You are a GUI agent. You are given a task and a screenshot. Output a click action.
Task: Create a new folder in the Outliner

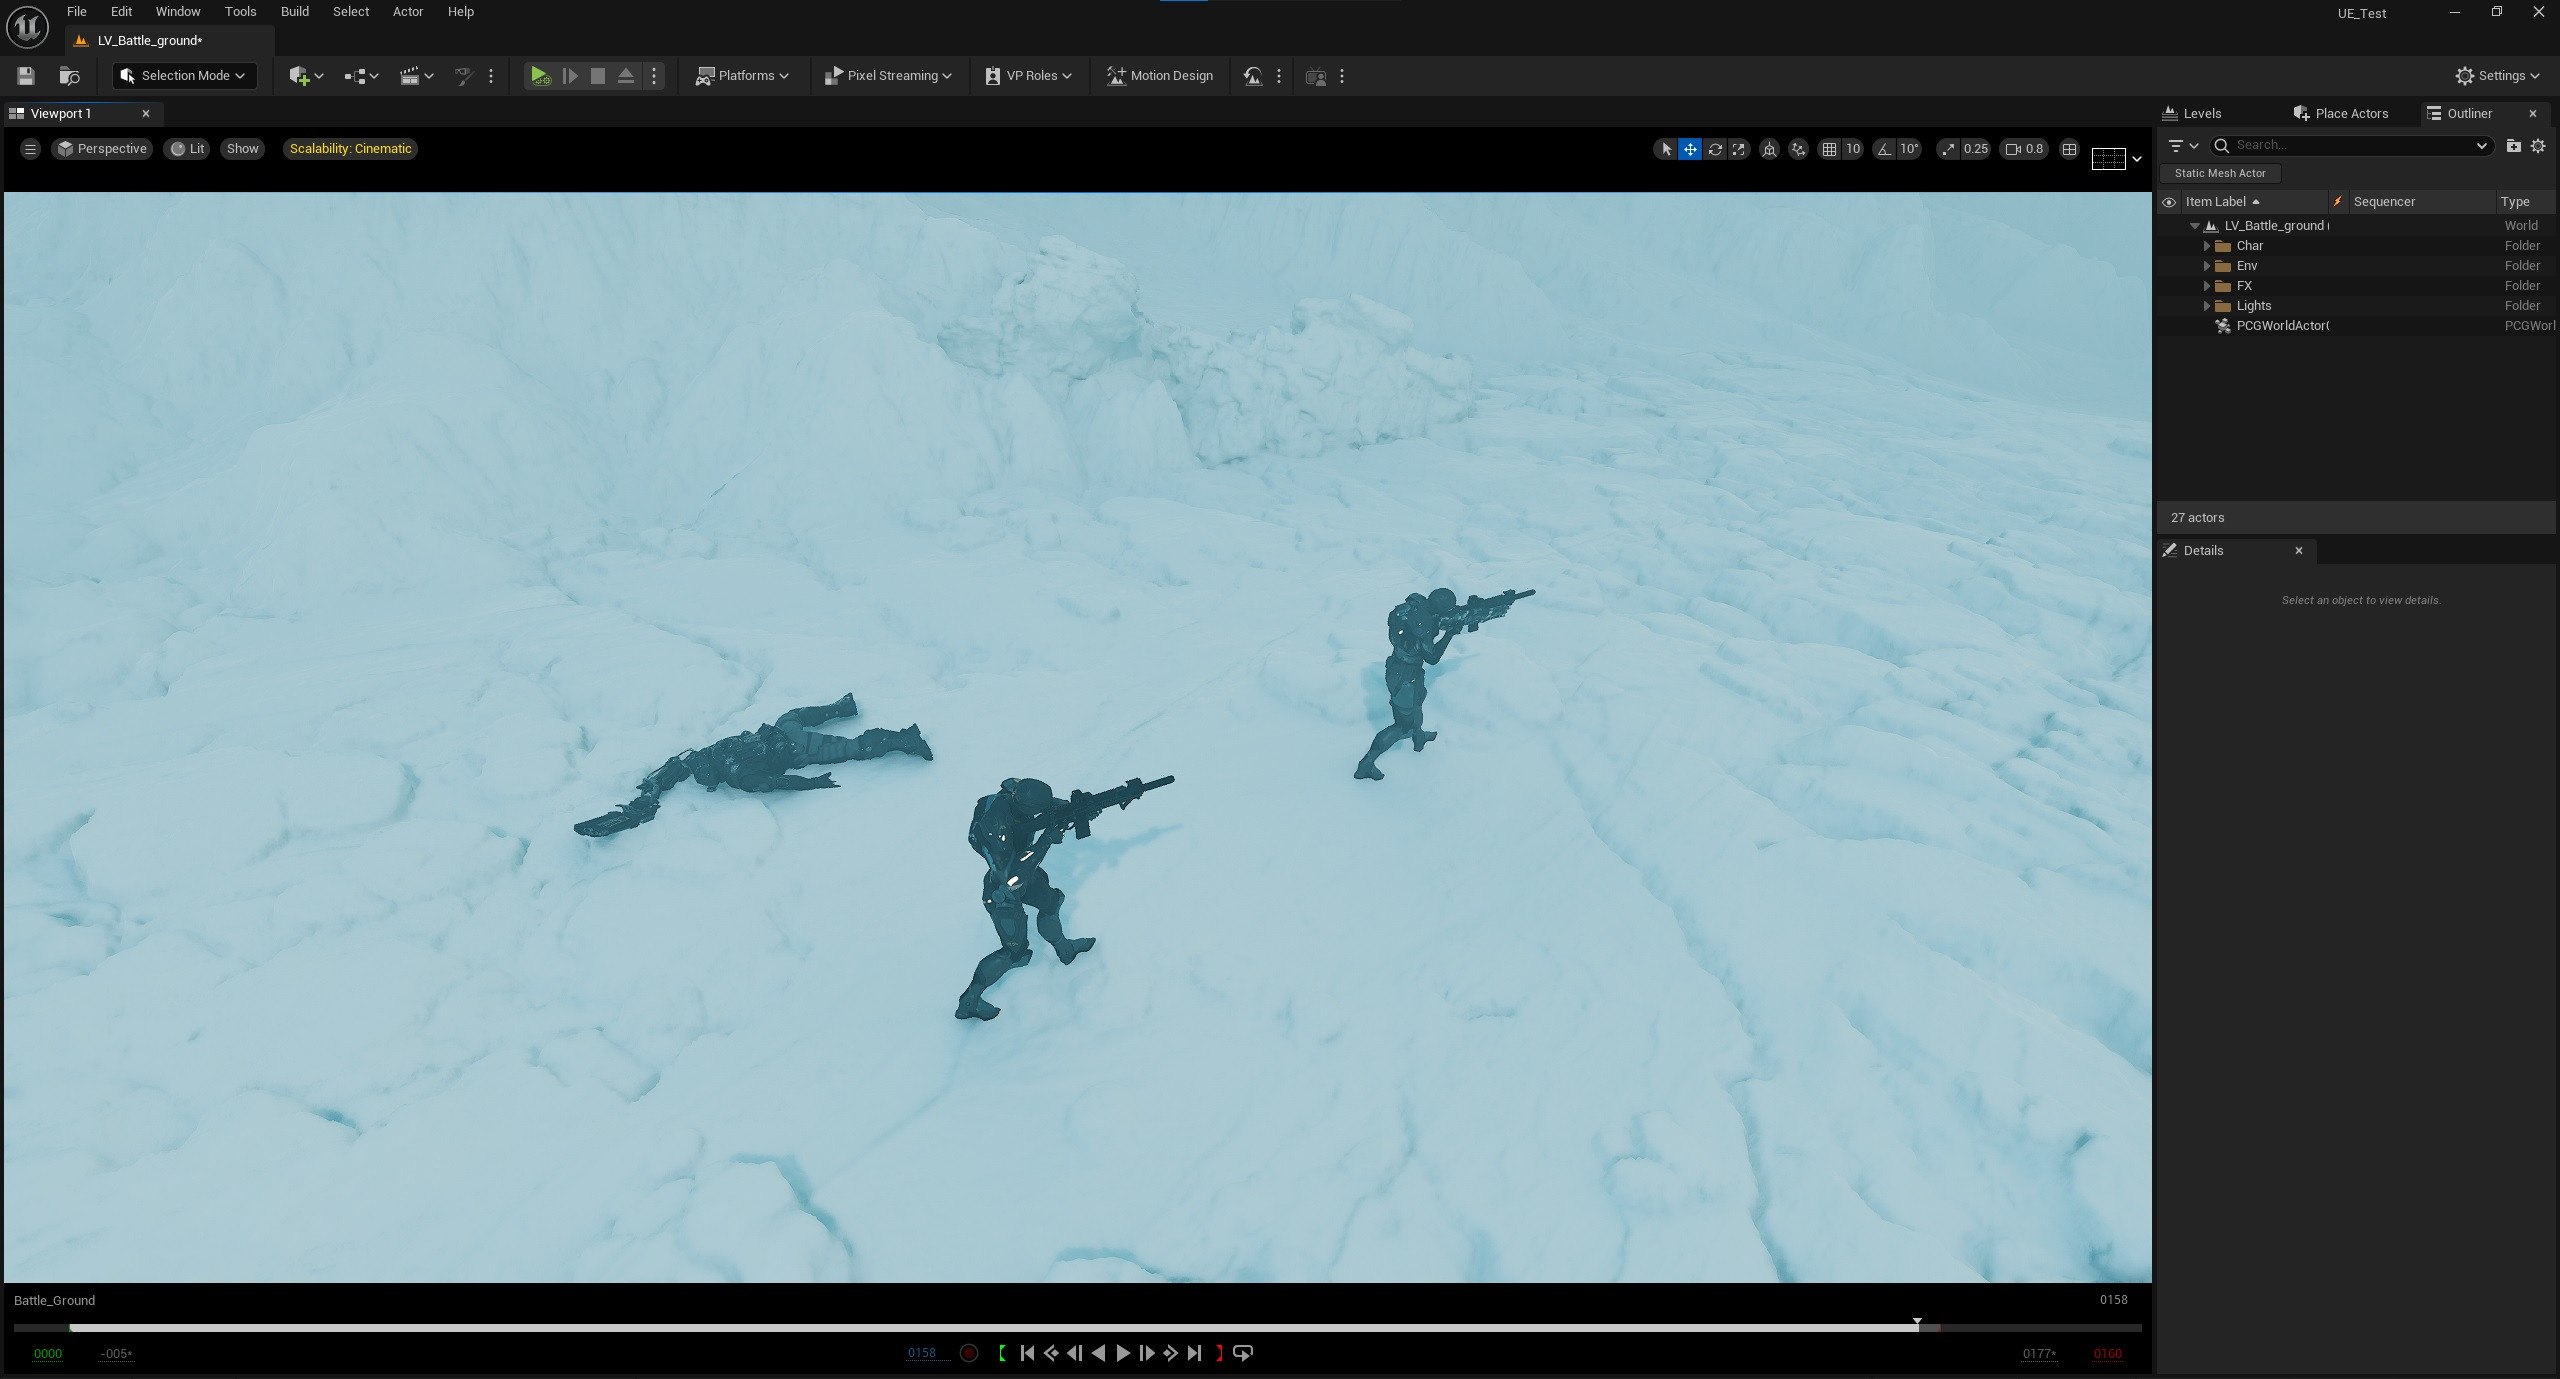[x=2513, y=146]
